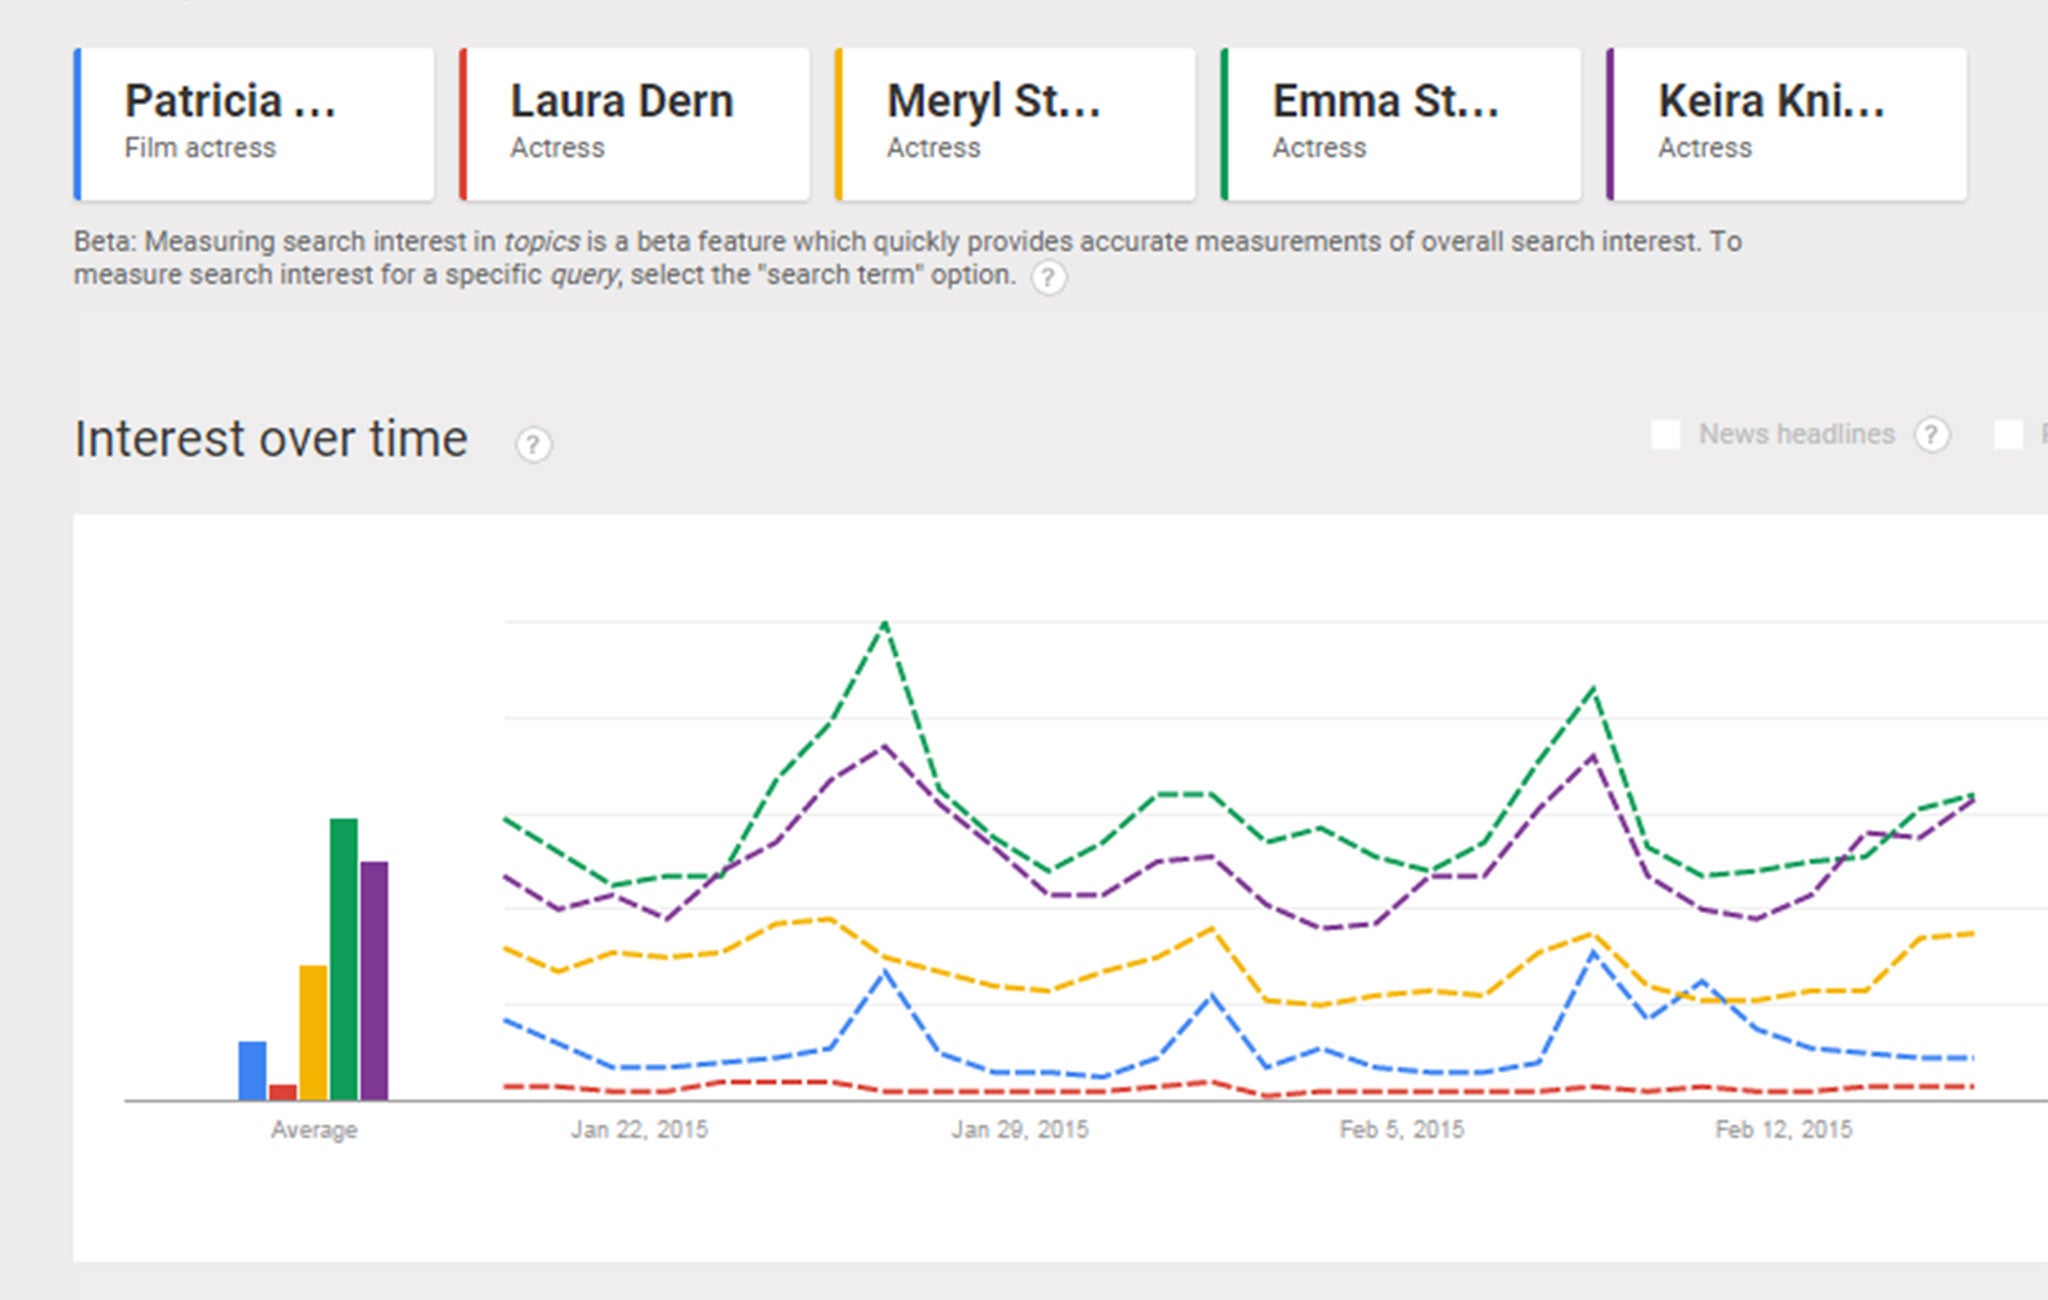The image size is (2048, 1300).
Task: Click the green line's highest peak
Action: [885, 623]
